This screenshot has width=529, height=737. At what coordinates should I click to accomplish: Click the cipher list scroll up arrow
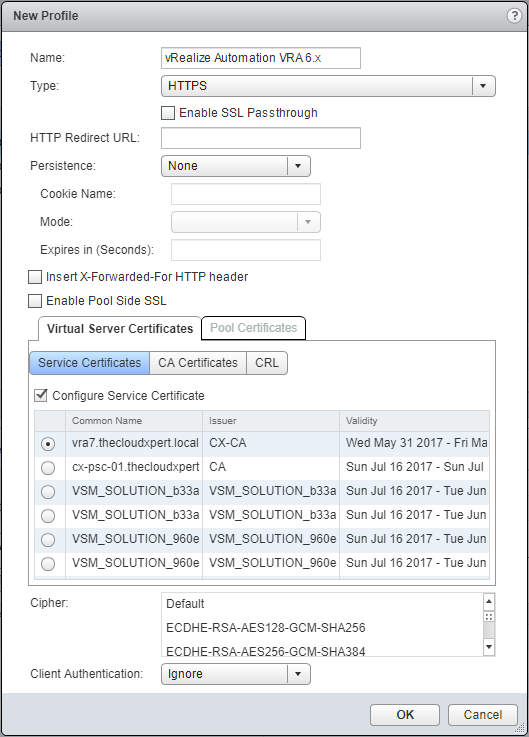[489, 601]
